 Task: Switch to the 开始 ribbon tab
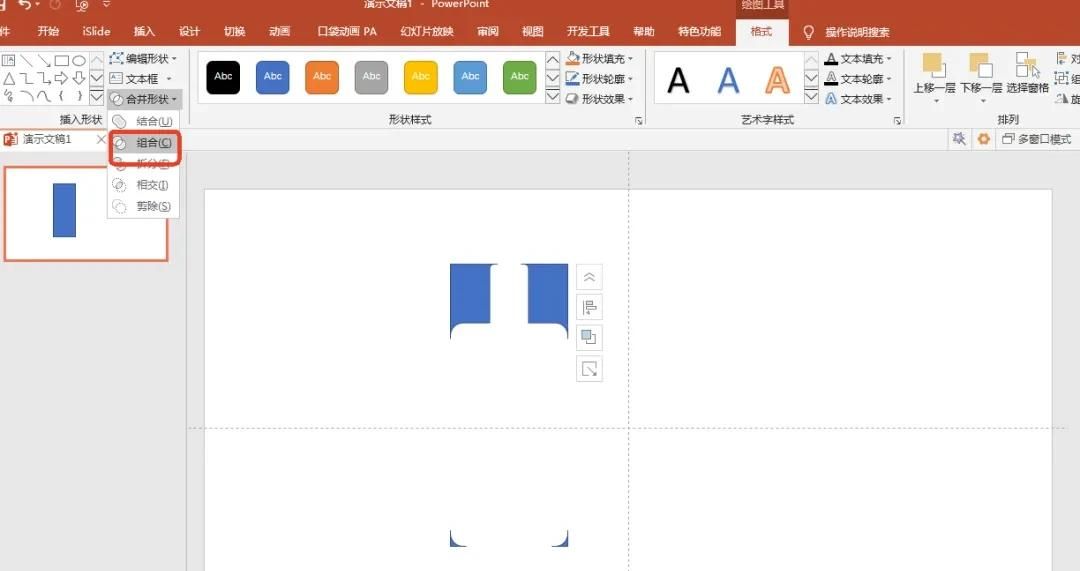point(48,32)
